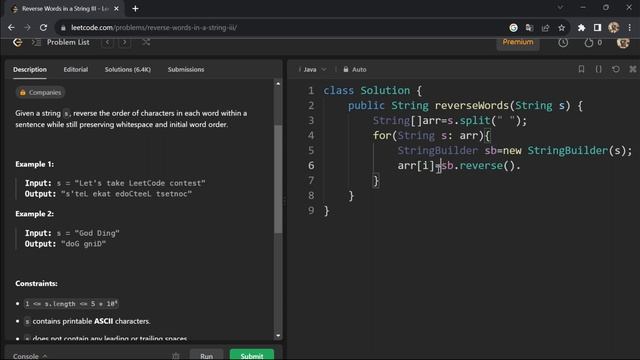Toggle editor fullscreen icon
This screenshot has height=360, width=640.
pos(633,69)
